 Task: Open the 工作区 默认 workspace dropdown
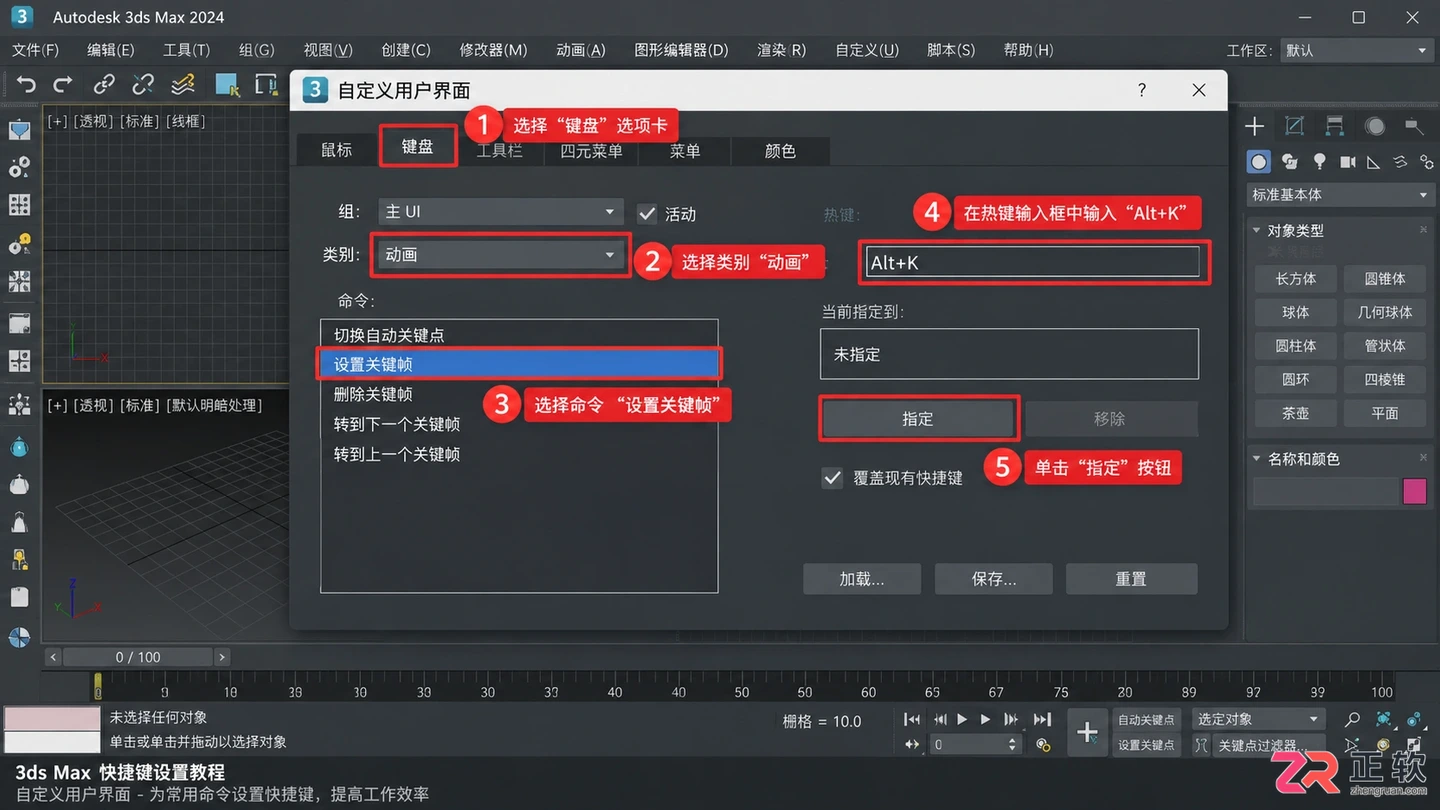click(1357, 50)
